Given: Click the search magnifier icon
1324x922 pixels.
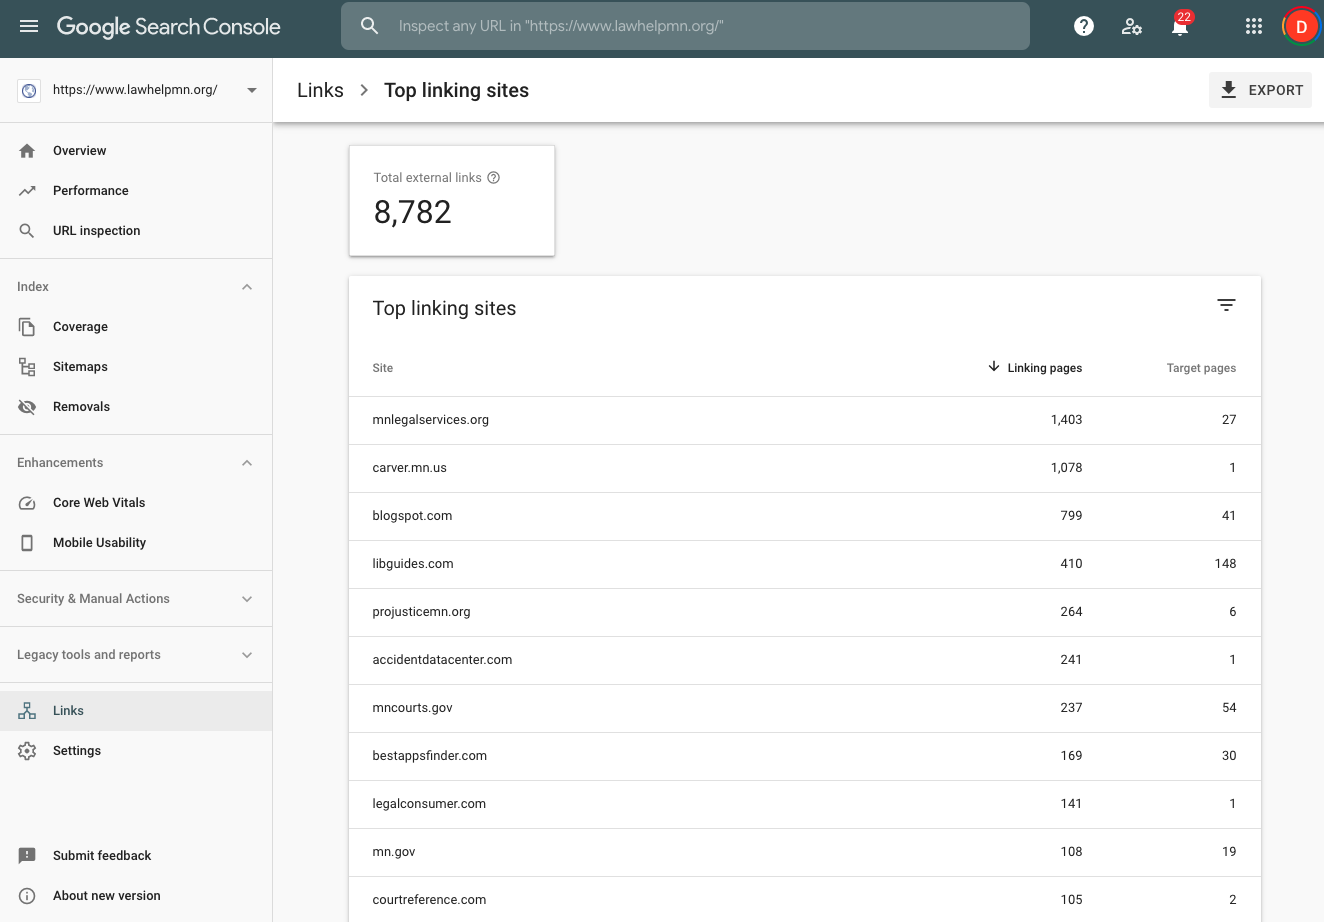Looking at the screenshot, I should [370, 26].
